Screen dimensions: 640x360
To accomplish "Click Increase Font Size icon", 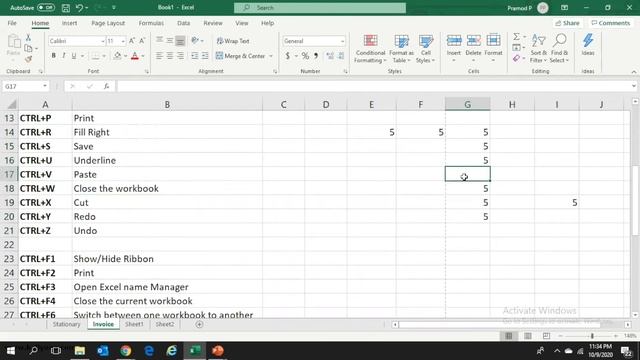I will [x=132, y=41].
